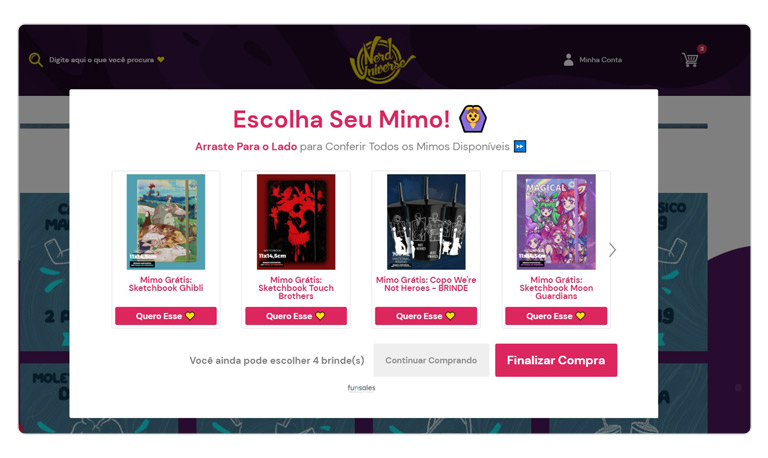Viewport: 768px width, 458px height.
Task: Click the search magnifier icon
Action: pyautogui.click(x=36, y=60)
